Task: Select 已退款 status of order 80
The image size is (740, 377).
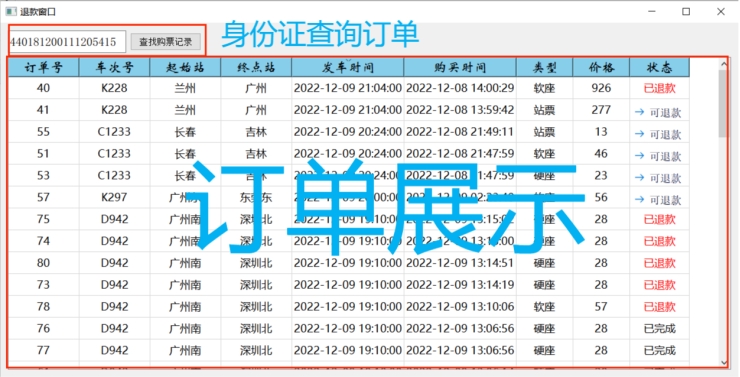Action: point(659,263)
